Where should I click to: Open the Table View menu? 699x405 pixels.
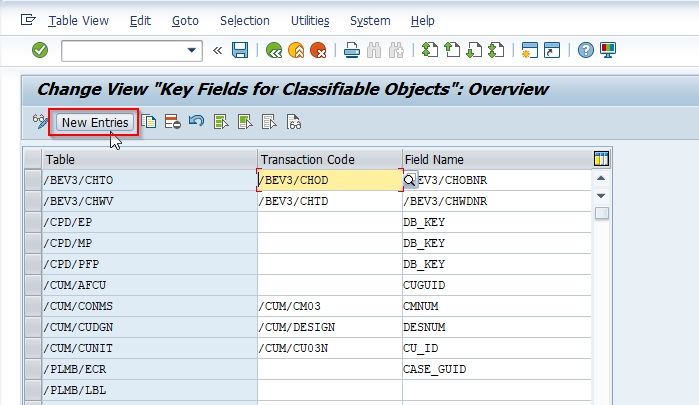click(78, 21)
